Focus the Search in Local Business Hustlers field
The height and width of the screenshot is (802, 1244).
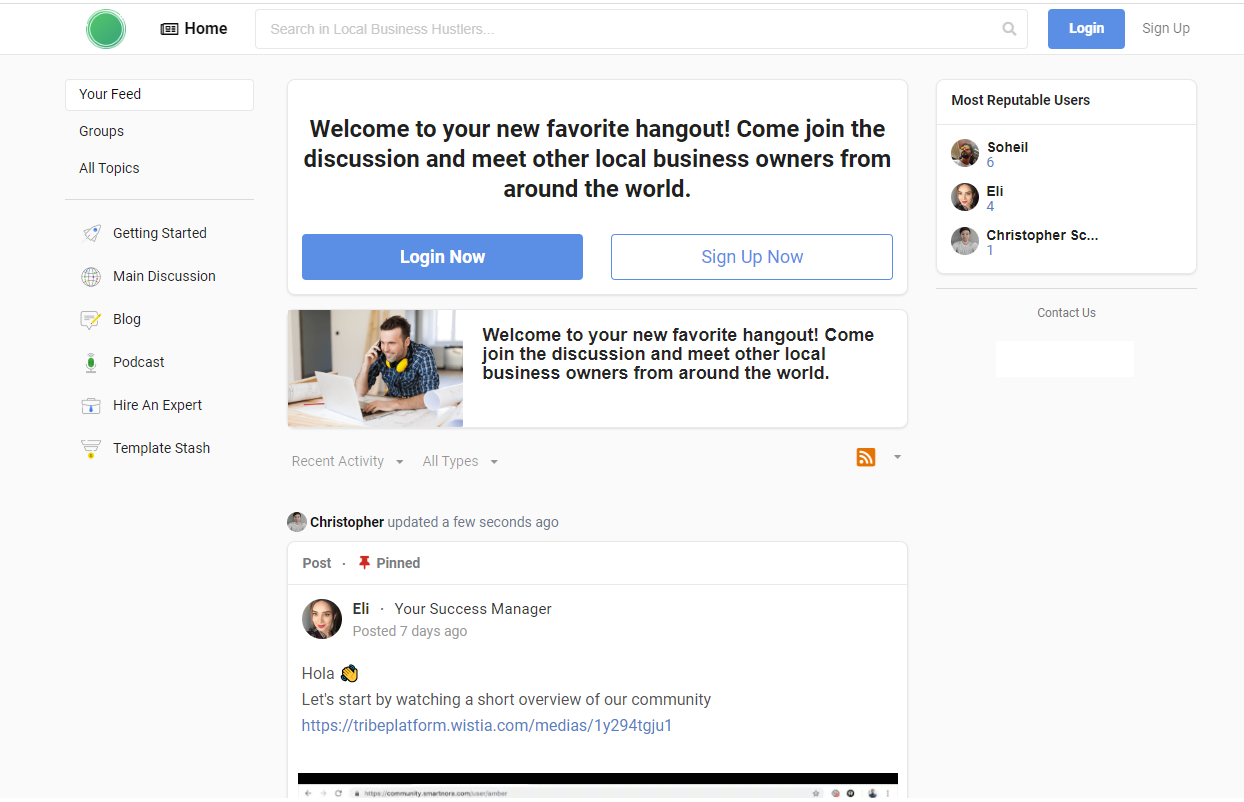point(630,29)
